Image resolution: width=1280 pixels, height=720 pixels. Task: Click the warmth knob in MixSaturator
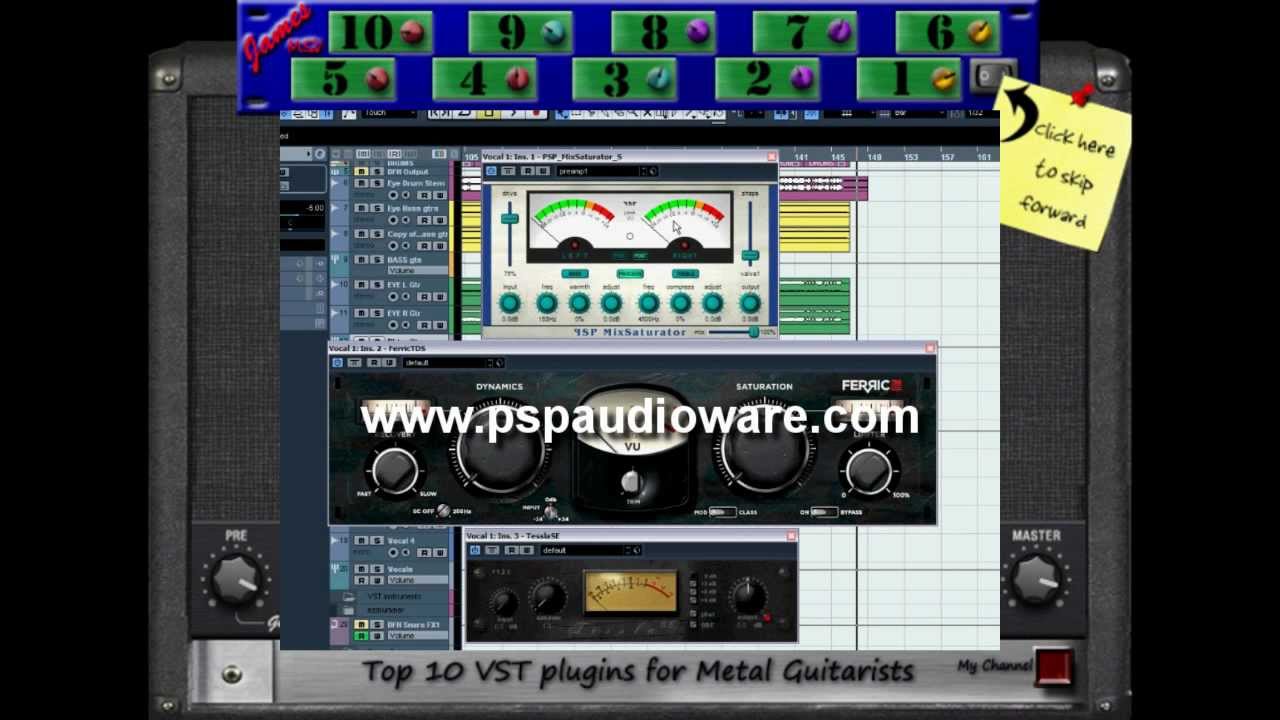[579, 303]
